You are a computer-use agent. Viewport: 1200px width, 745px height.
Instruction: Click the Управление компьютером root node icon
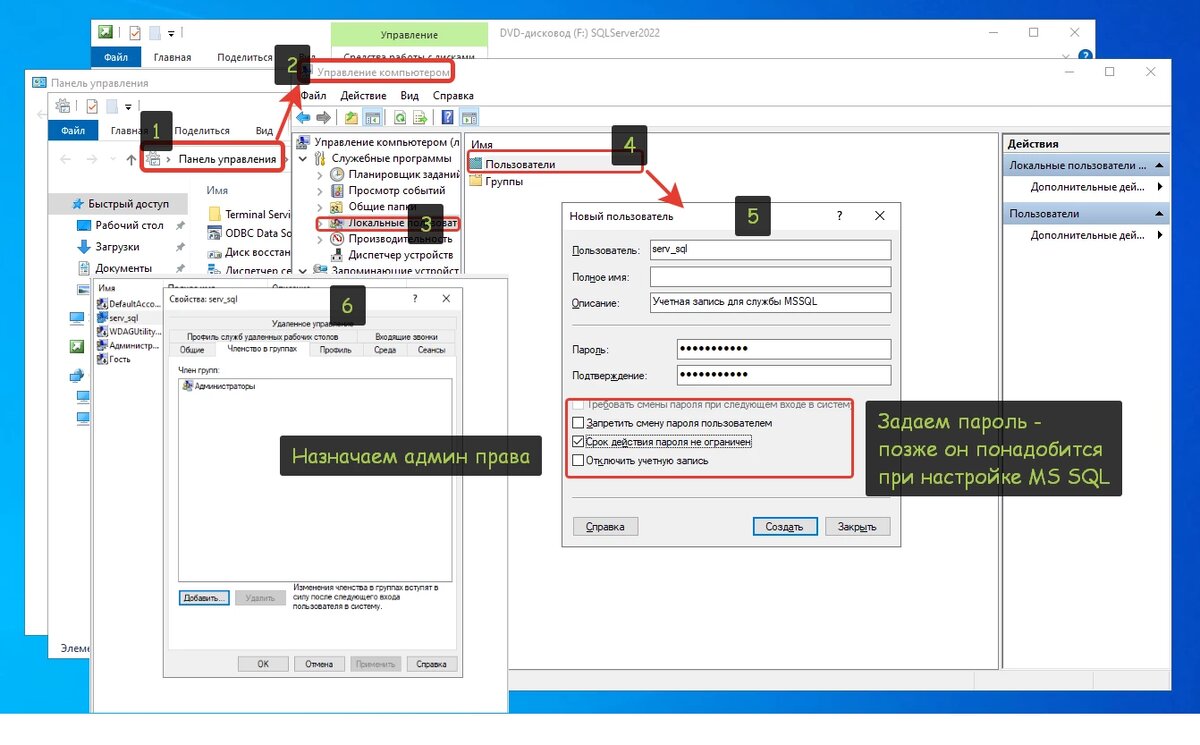(305, 142)
